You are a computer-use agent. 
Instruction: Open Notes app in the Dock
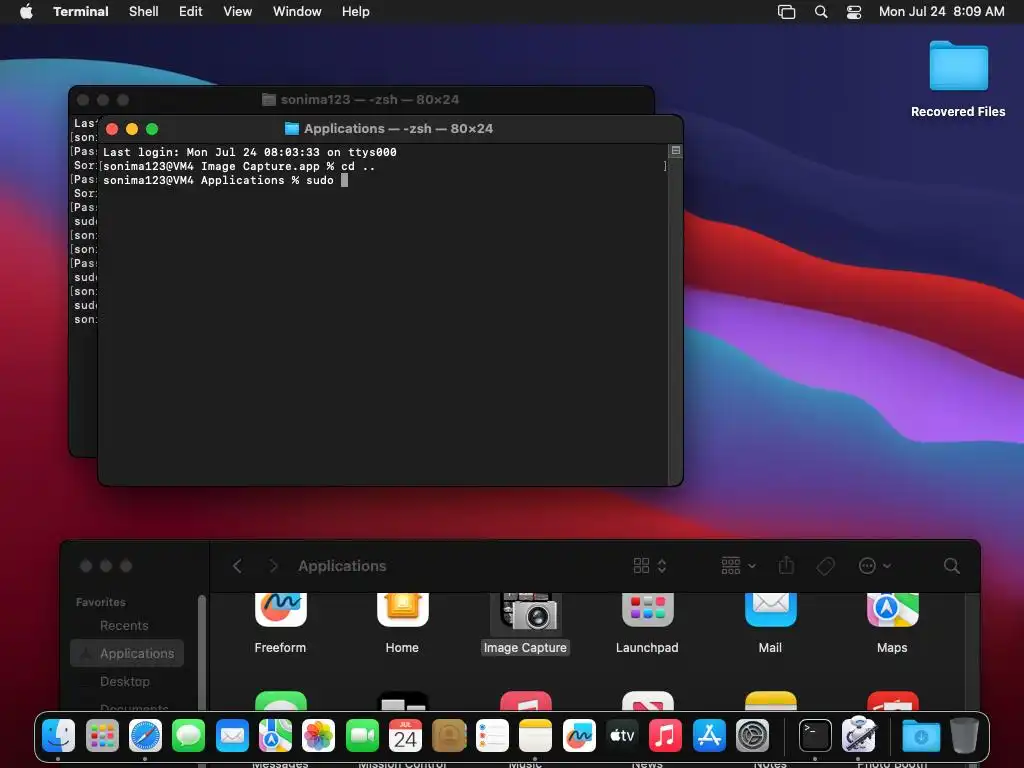click(x=536, y=735)
